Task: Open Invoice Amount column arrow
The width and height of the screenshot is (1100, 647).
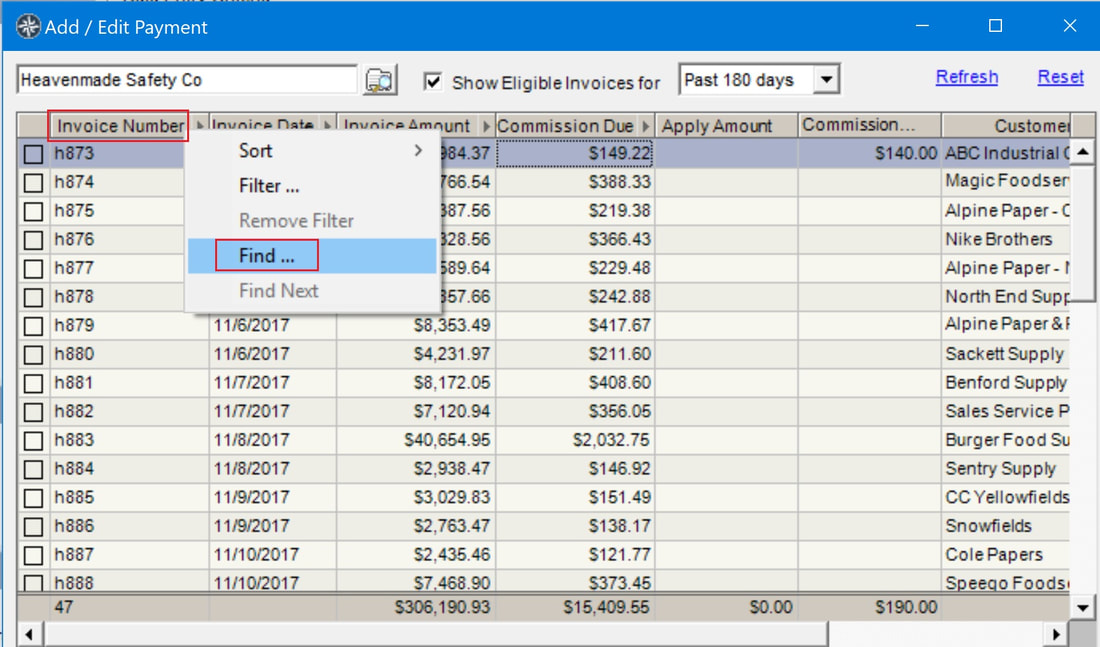Action: point(485,126)
